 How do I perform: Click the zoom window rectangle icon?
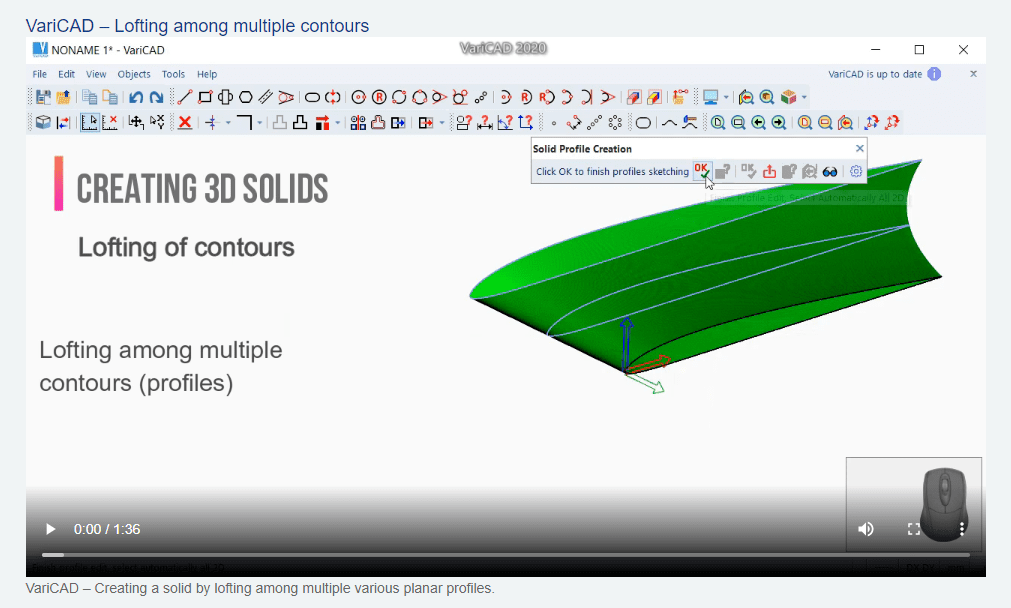(x=738, y=123)
